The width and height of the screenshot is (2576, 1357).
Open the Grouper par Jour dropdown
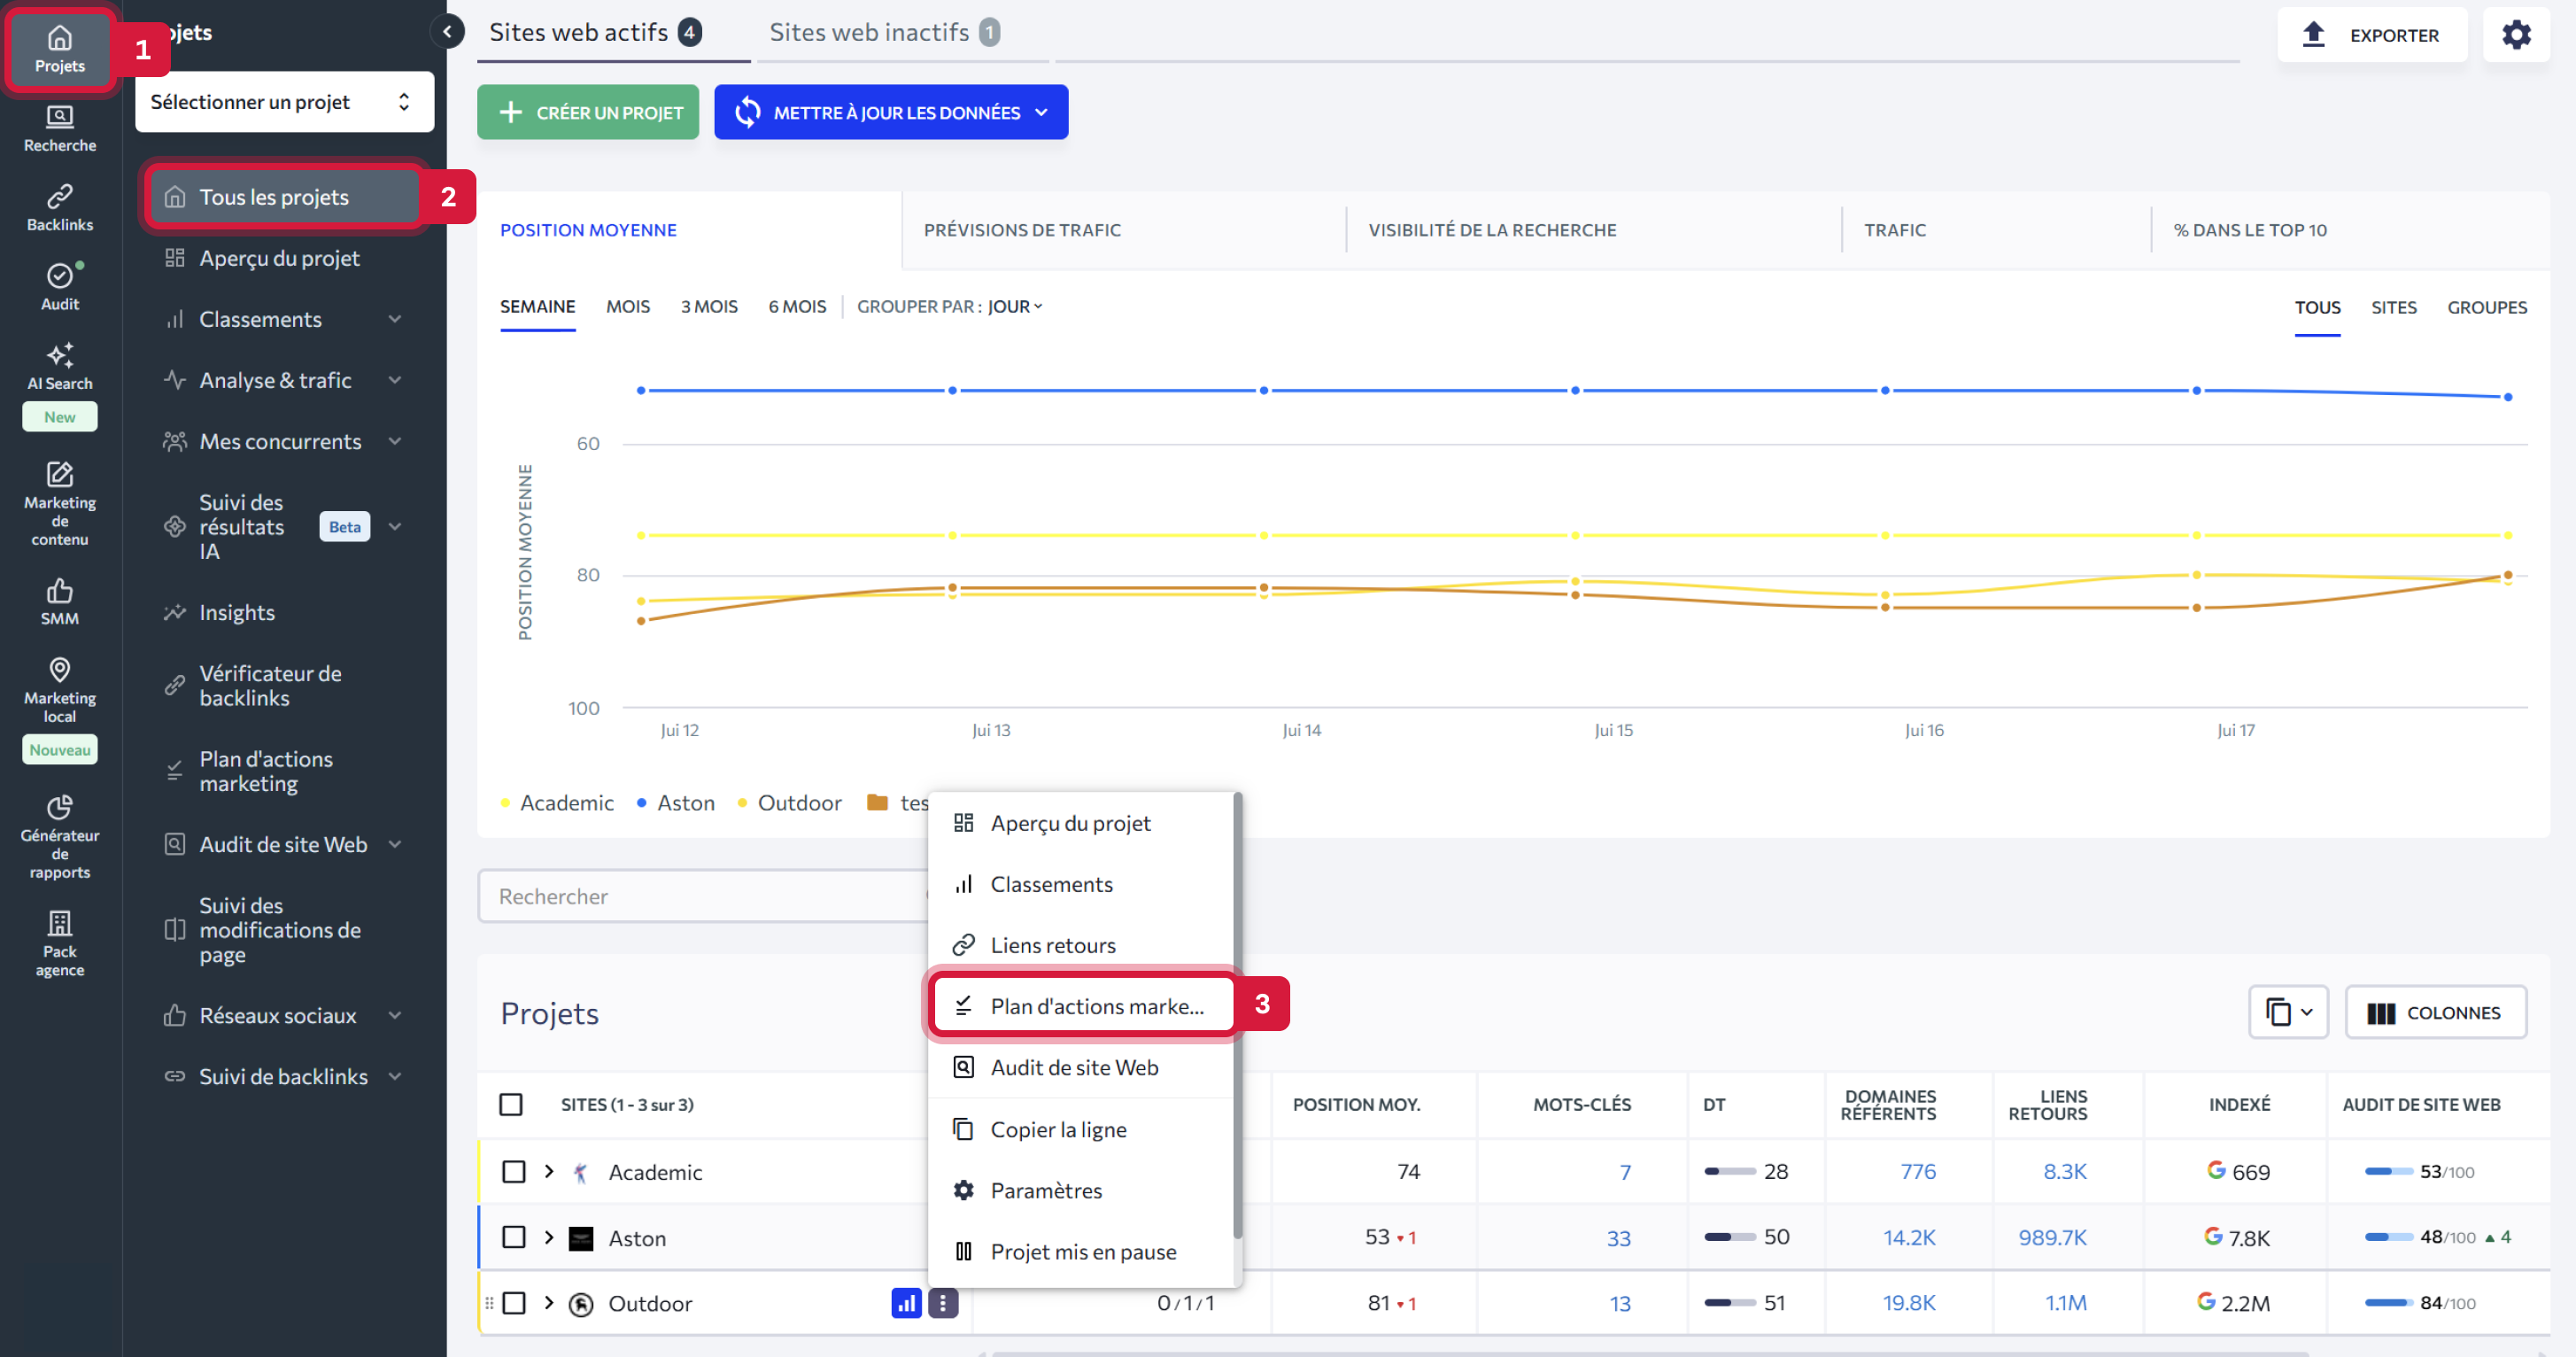click(x=1015, y=306)
